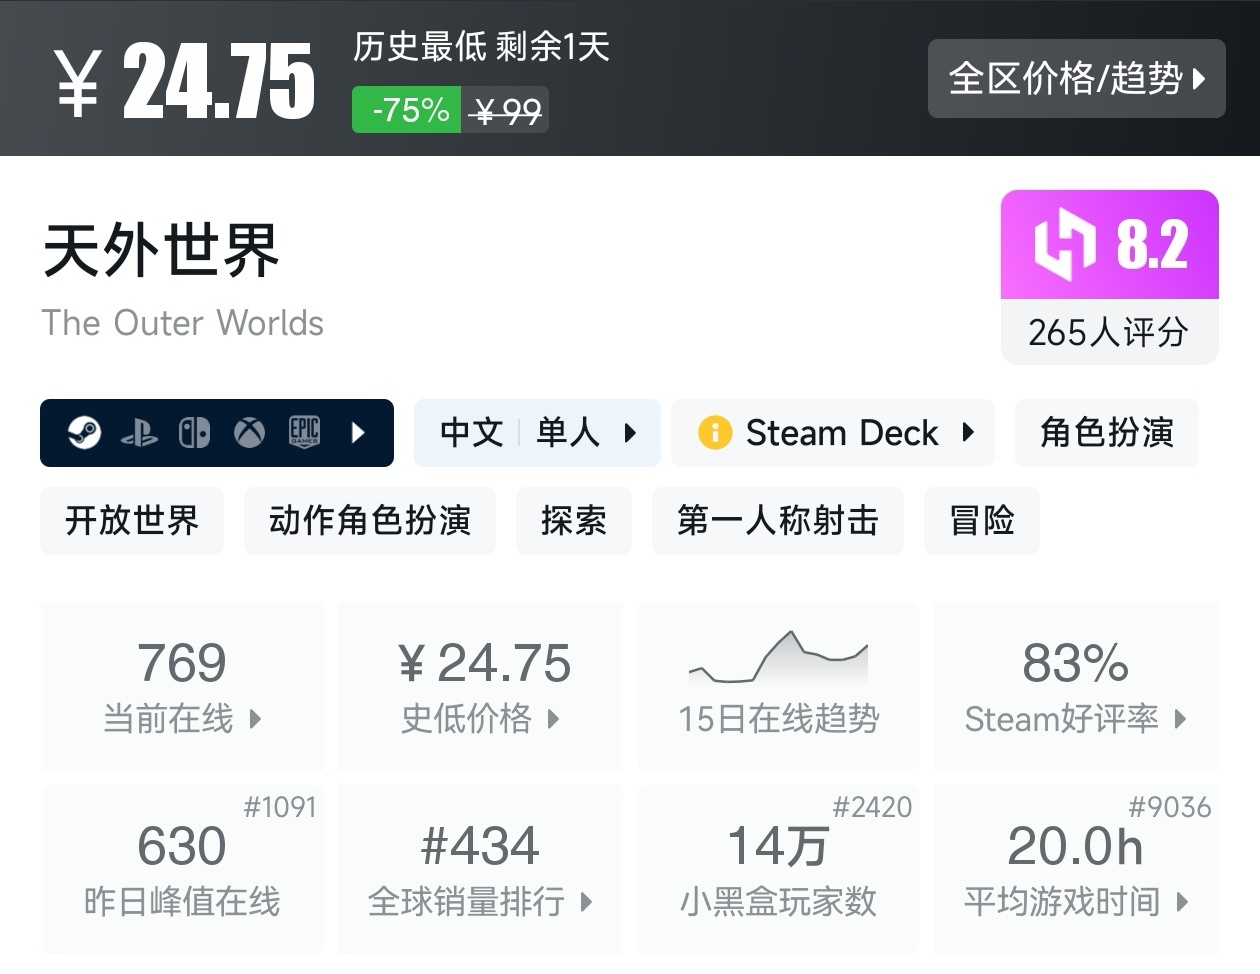1260x974 pixels.
Task: Click the #2420 rank label
Action: pos(873,807)
